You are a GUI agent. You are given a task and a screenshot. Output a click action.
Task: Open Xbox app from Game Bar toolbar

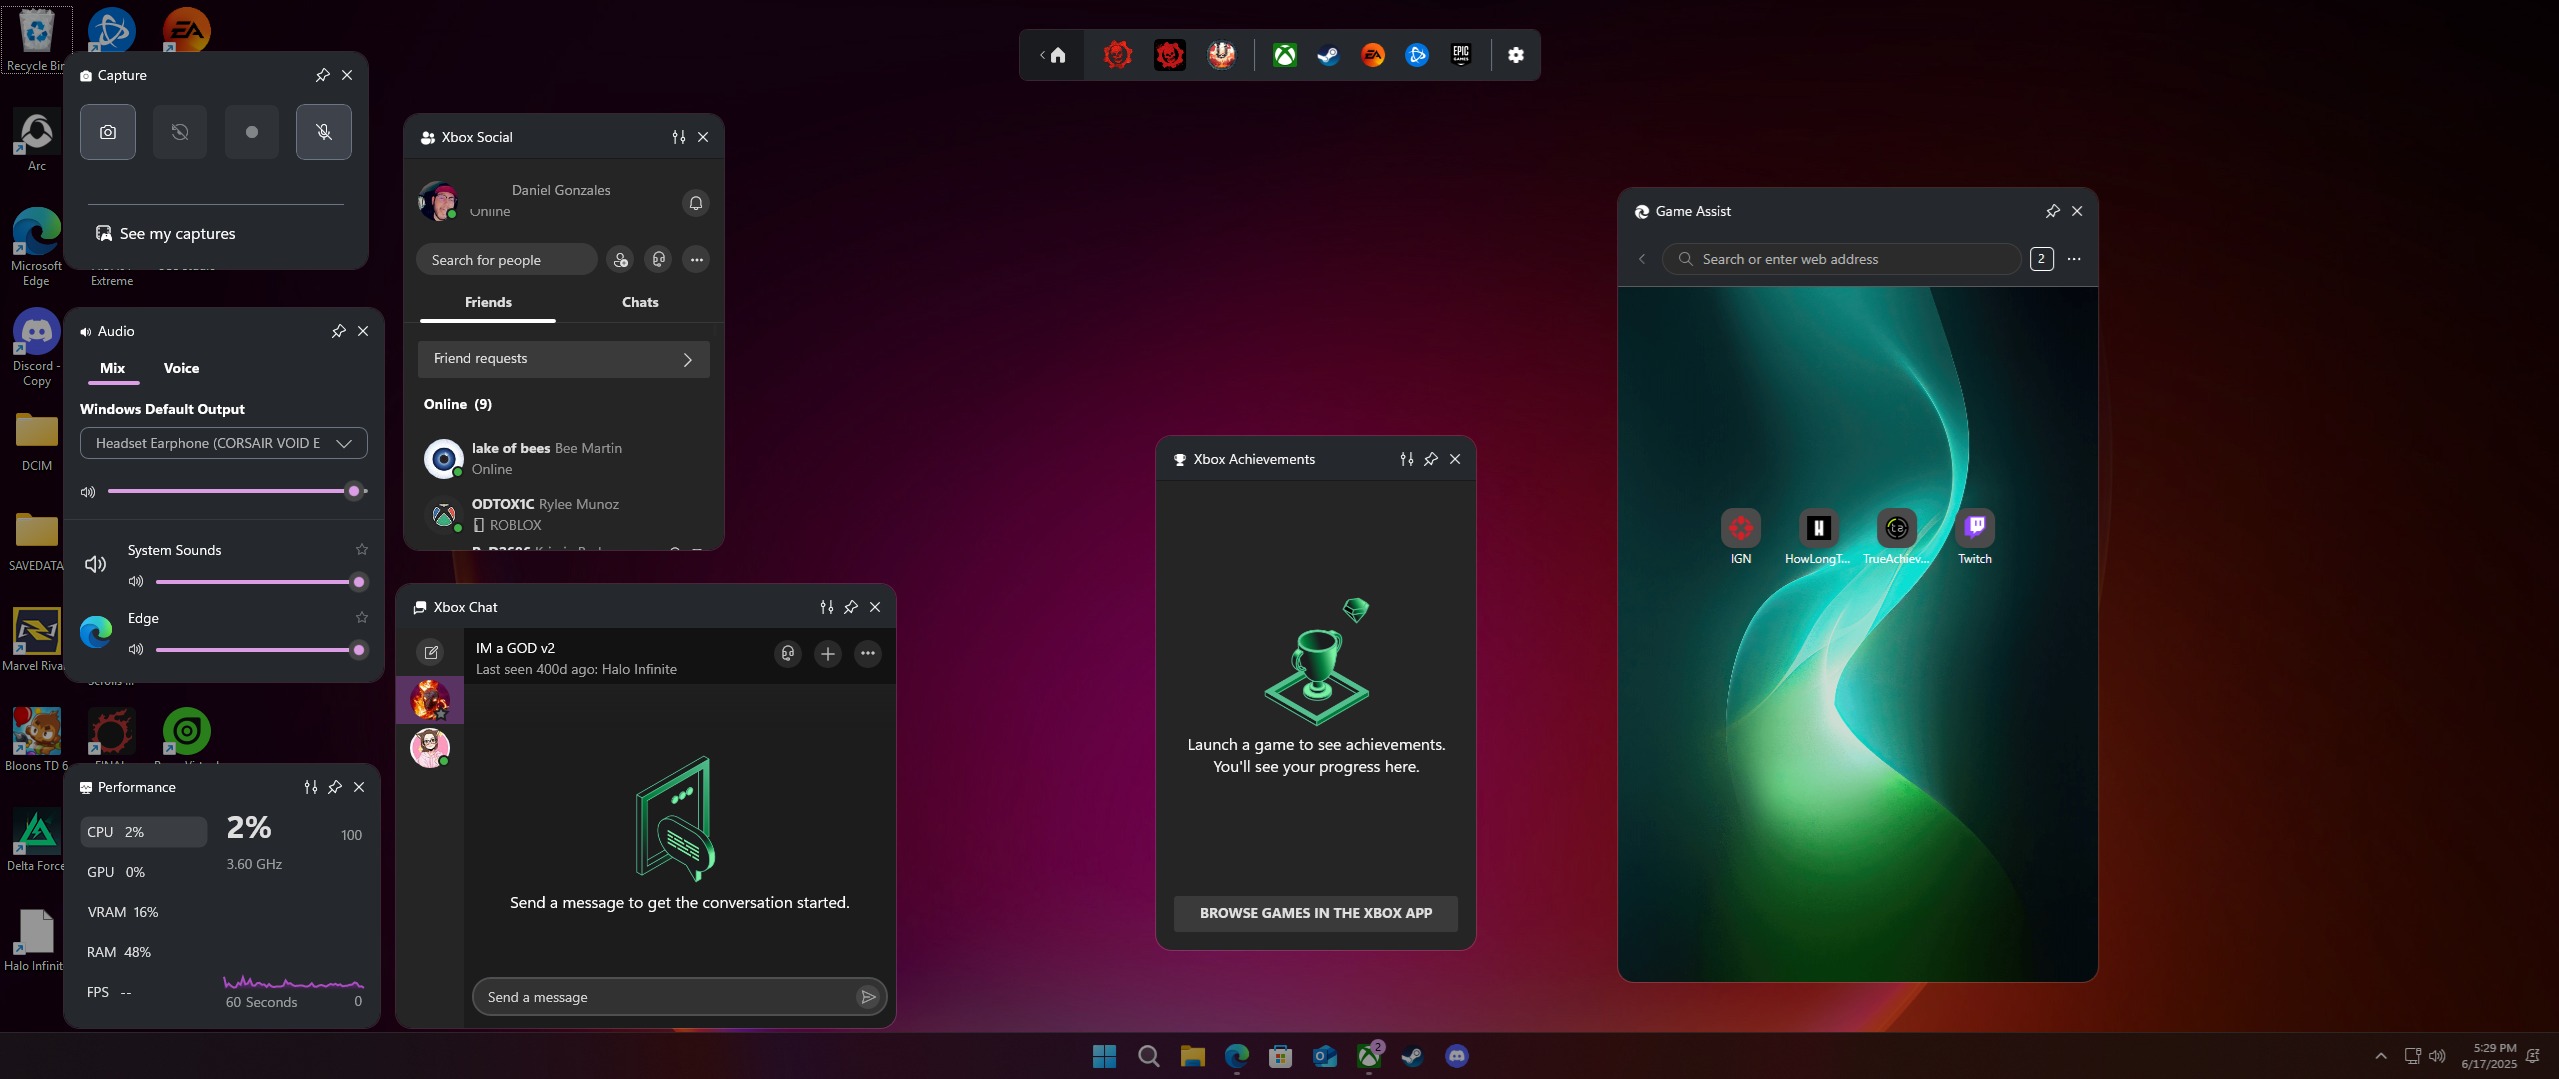coord(1285,55)
